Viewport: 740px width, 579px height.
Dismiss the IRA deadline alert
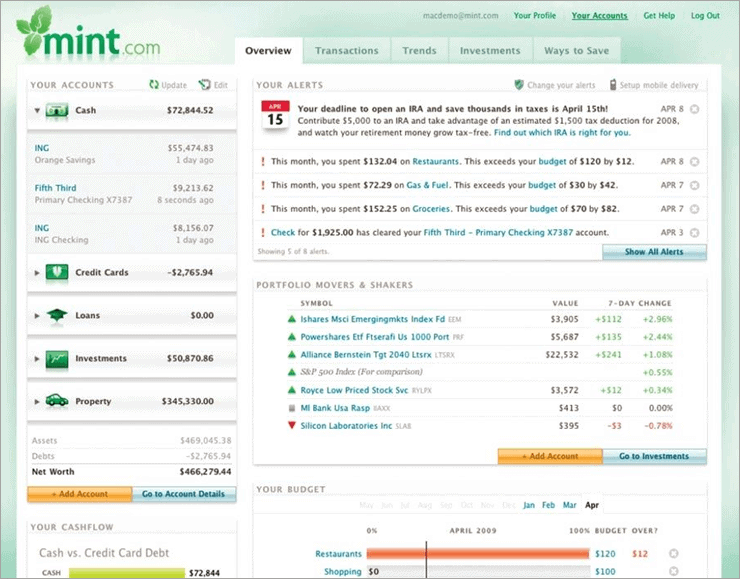[x=694, y=109]
